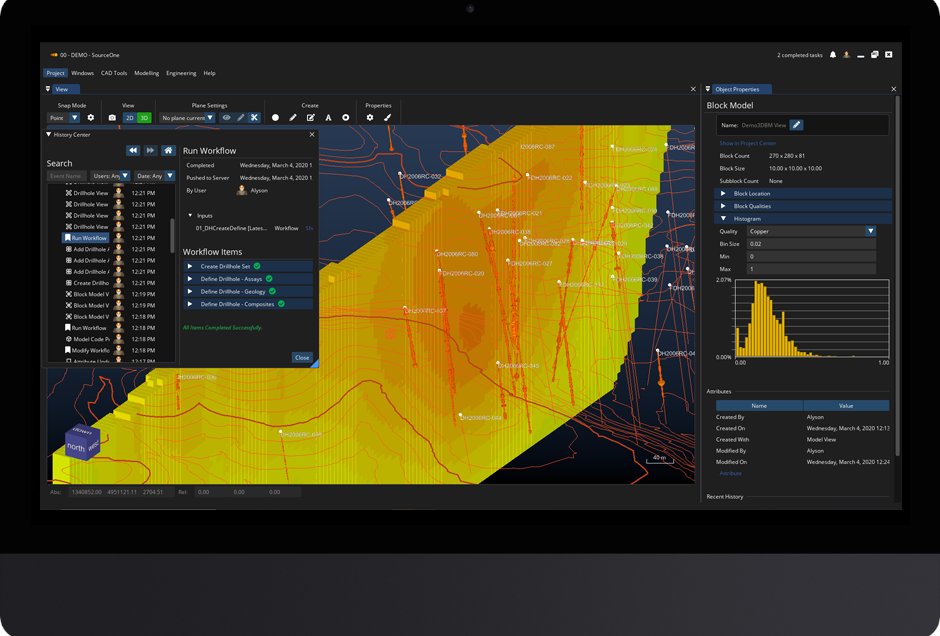Select the Properties paintbrush tool
Viewport: 940px width, 636px height.
(387, 117)
